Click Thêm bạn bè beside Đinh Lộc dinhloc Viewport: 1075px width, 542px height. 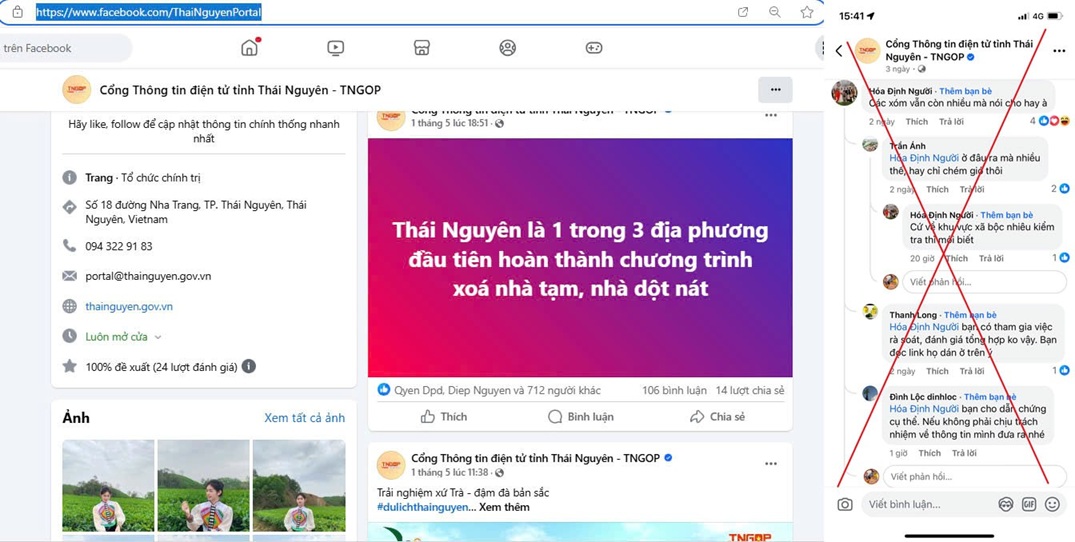[990, 397]
